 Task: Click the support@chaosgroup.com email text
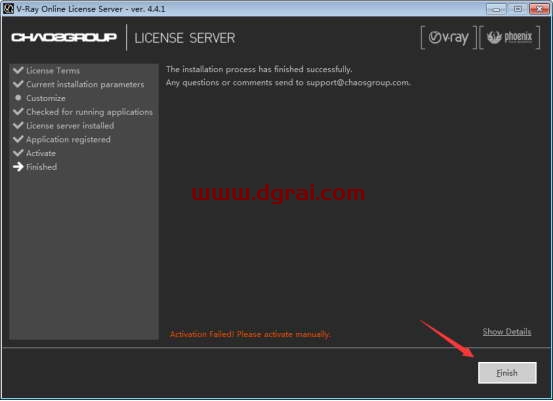[357, 83]
